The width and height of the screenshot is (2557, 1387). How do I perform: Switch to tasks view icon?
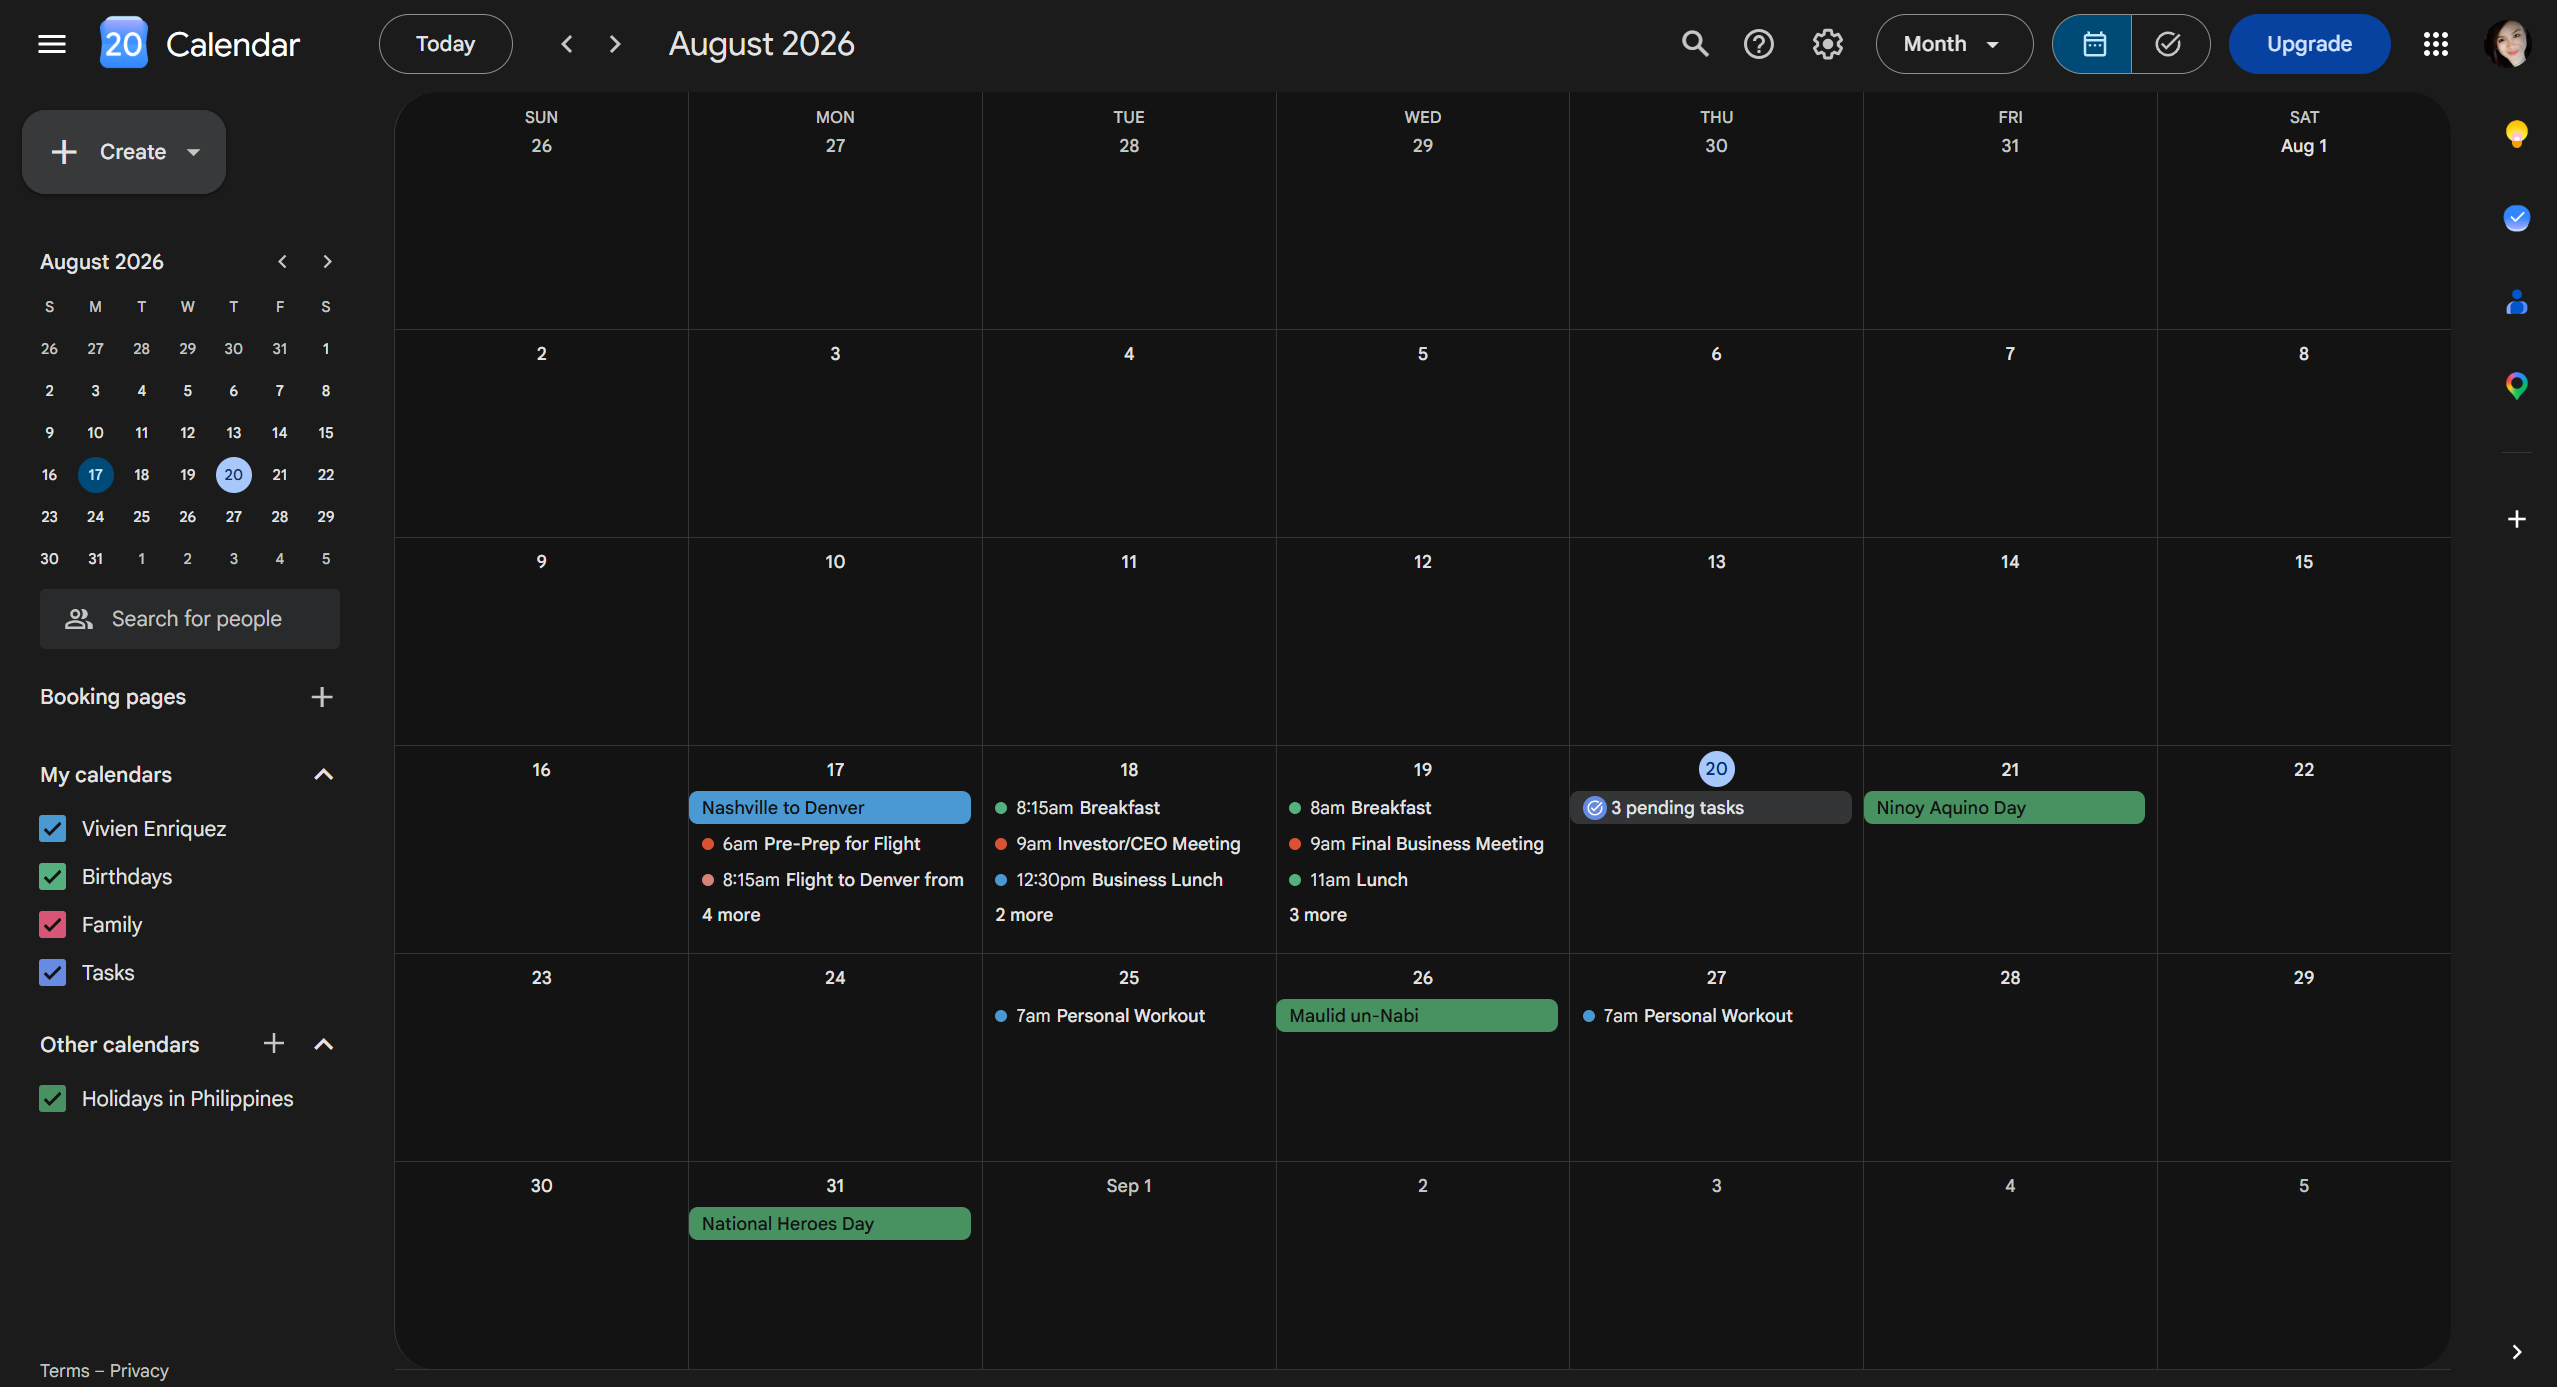coord(2169,44)
